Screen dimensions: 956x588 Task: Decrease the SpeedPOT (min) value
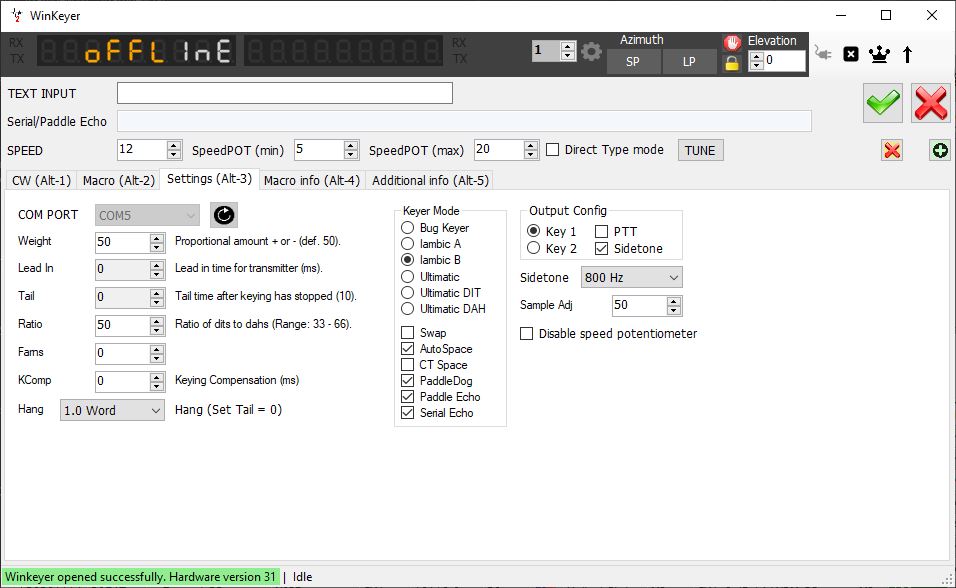351,154
